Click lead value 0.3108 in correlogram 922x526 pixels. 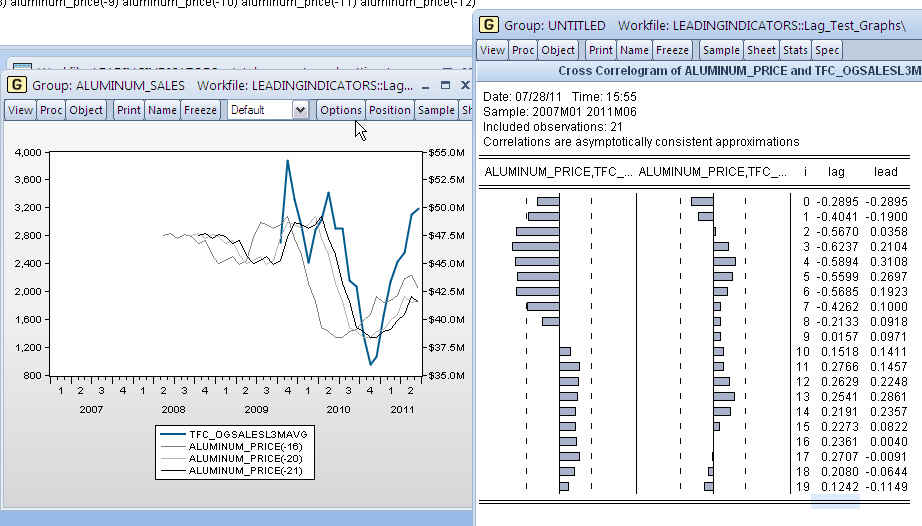888,262
